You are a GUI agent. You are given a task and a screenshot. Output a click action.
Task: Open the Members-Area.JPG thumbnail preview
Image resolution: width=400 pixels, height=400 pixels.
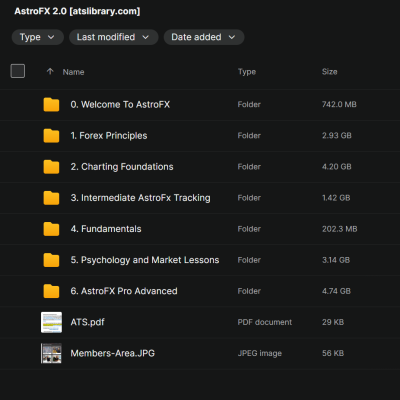(51, 353)
